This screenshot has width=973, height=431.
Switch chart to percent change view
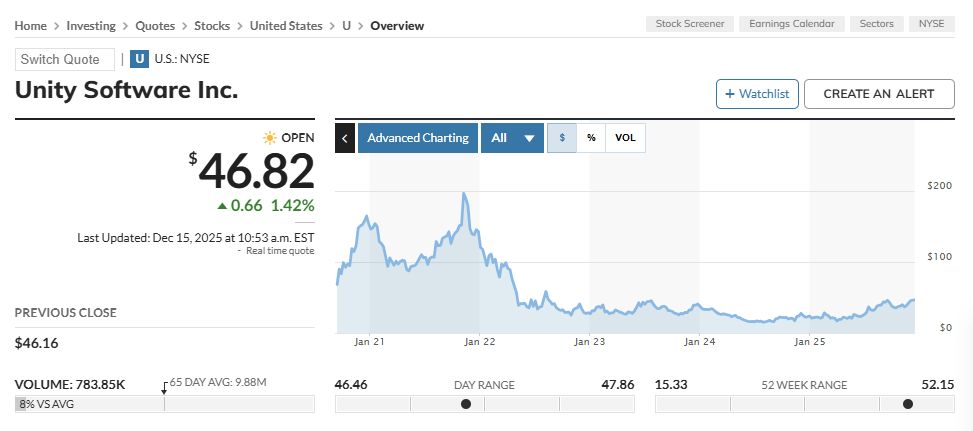(591, 138)
